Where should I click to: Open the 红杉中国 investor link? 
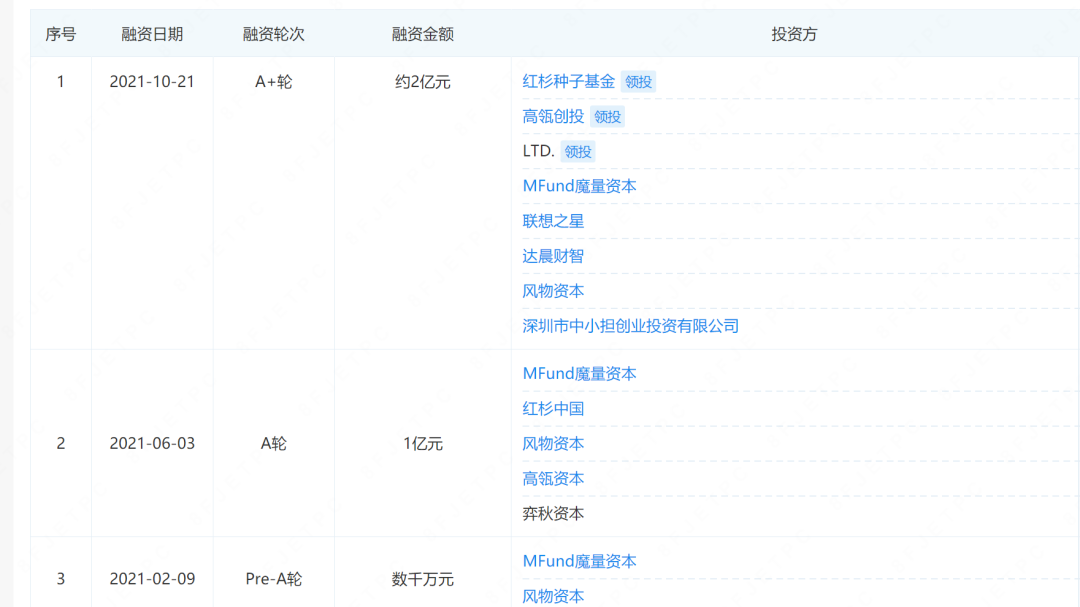coord(553,409)
